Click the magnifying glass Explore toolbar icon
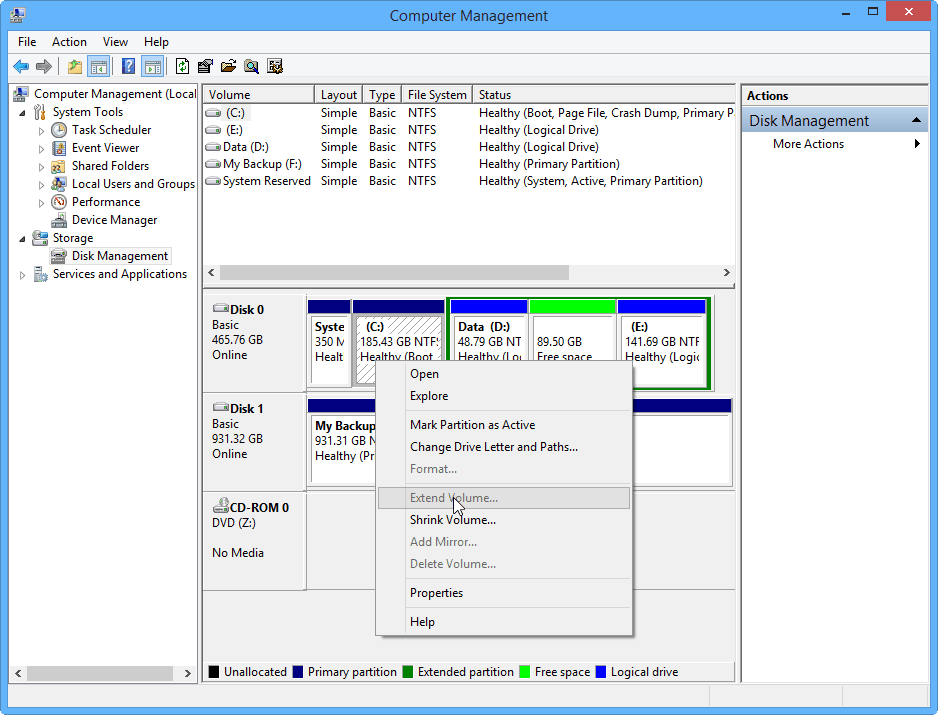 pos(251,66)
